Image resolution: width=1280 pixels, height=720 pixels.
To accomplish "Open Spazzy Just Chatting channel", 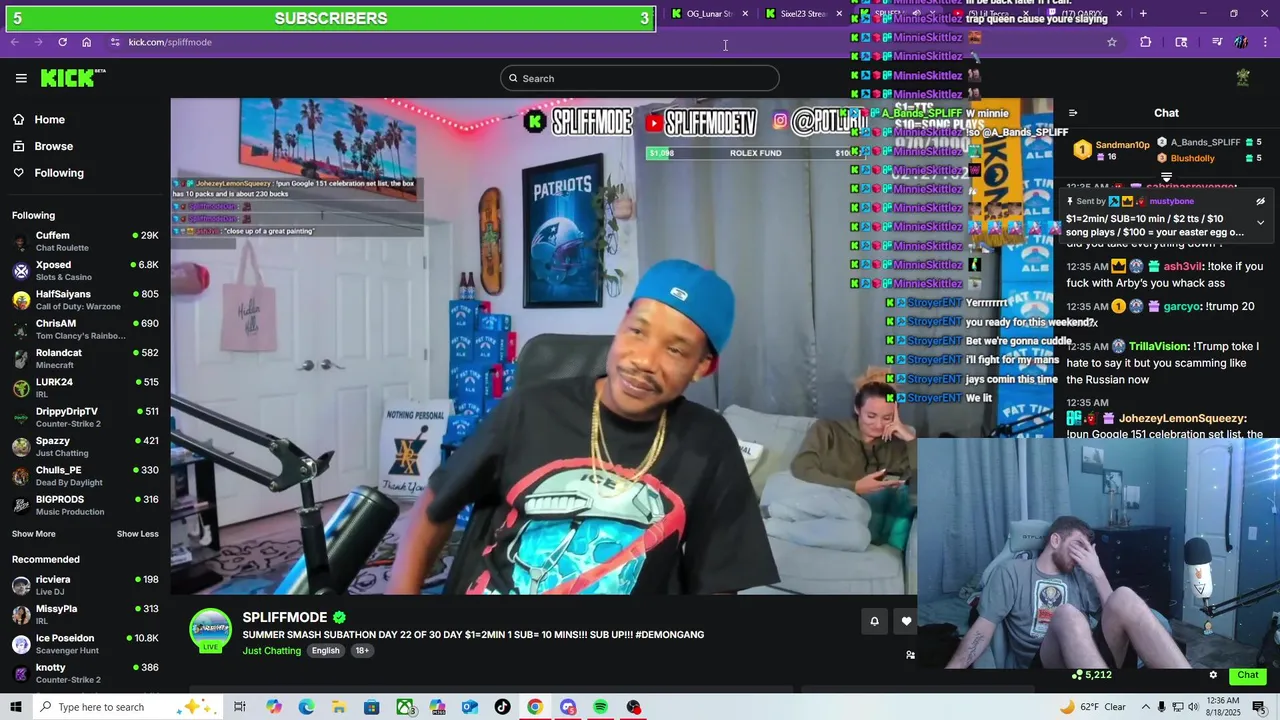I will [x=85, y=446].
